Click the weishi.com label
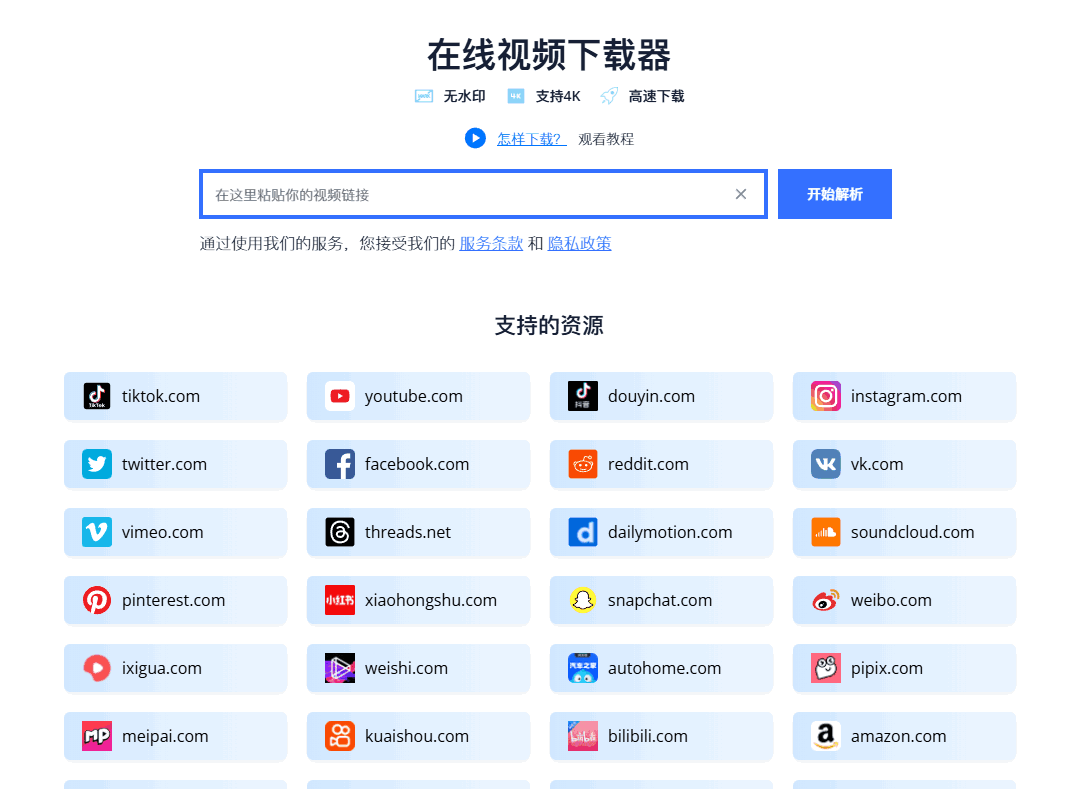This screenshot has width=1080, height=789. (x=406, y=669)
